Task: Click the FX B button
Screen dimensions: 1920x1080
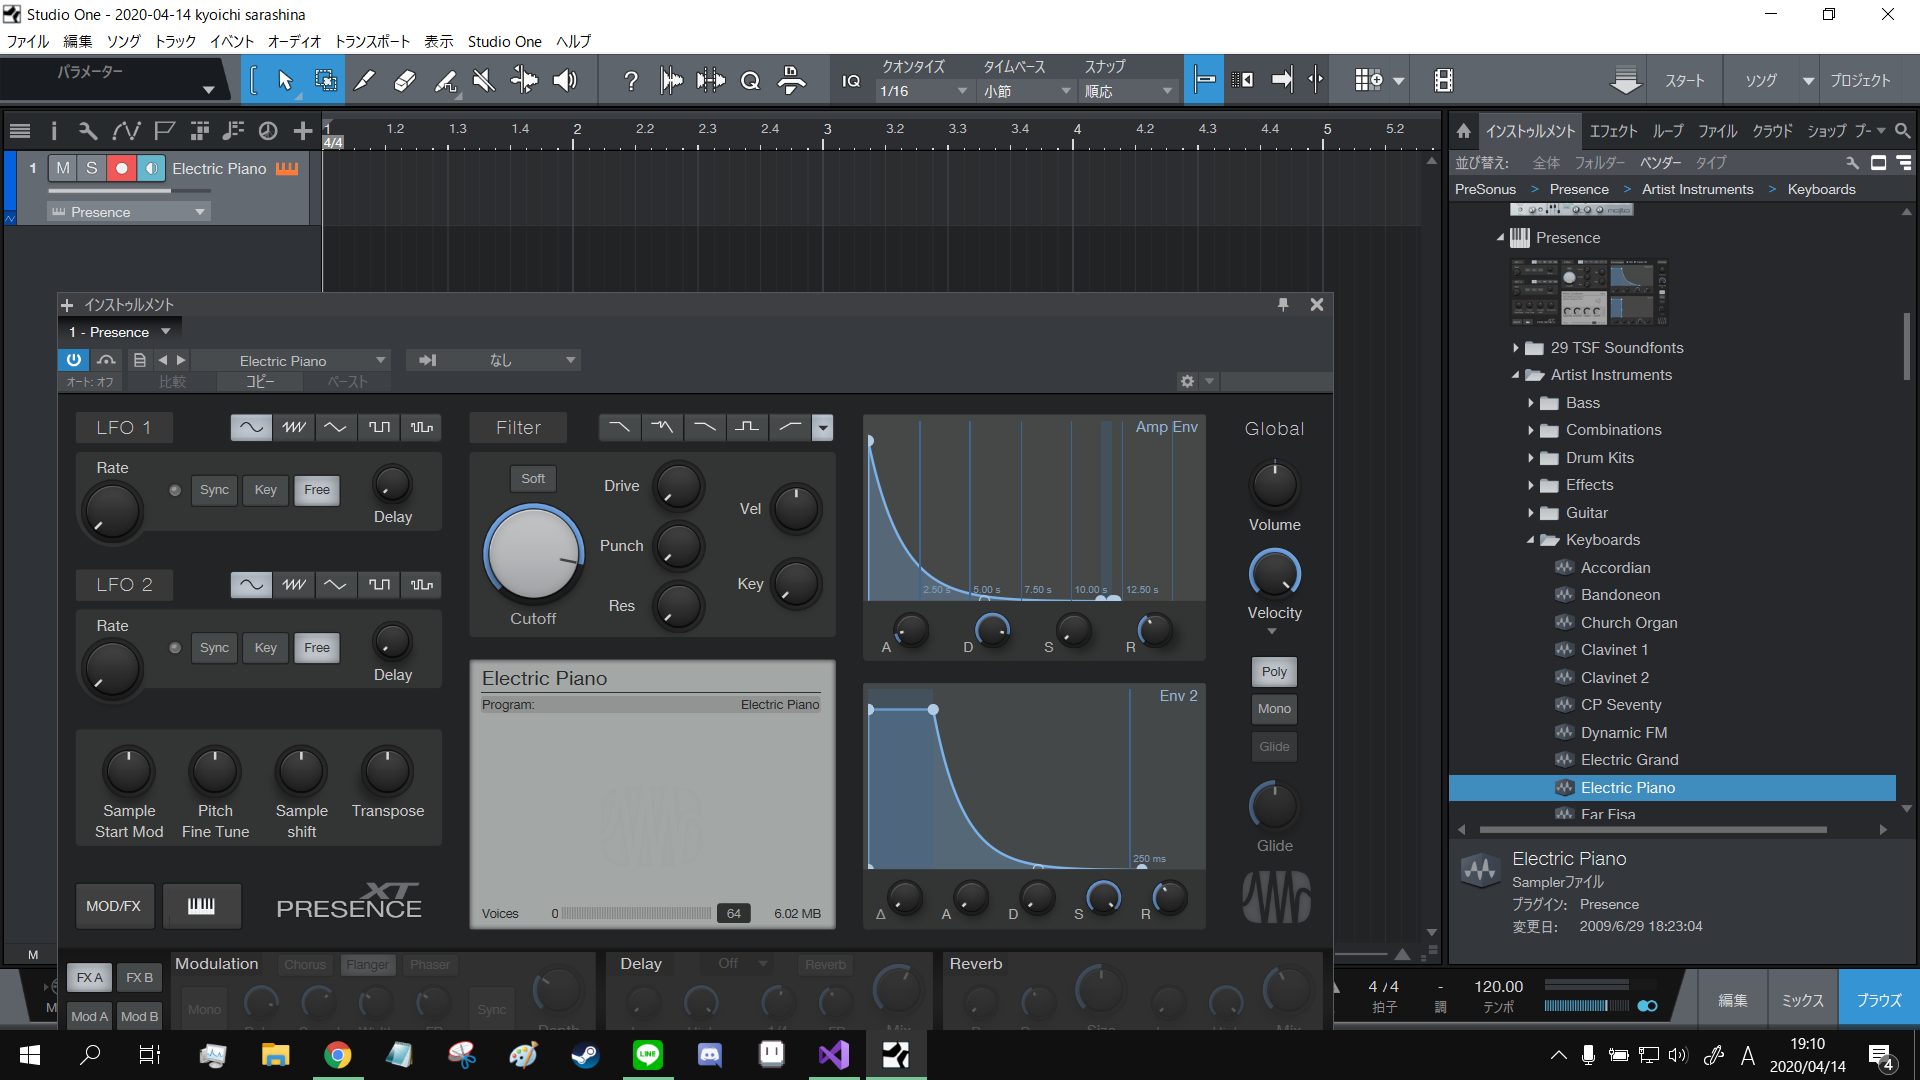Action: [140, 977]
